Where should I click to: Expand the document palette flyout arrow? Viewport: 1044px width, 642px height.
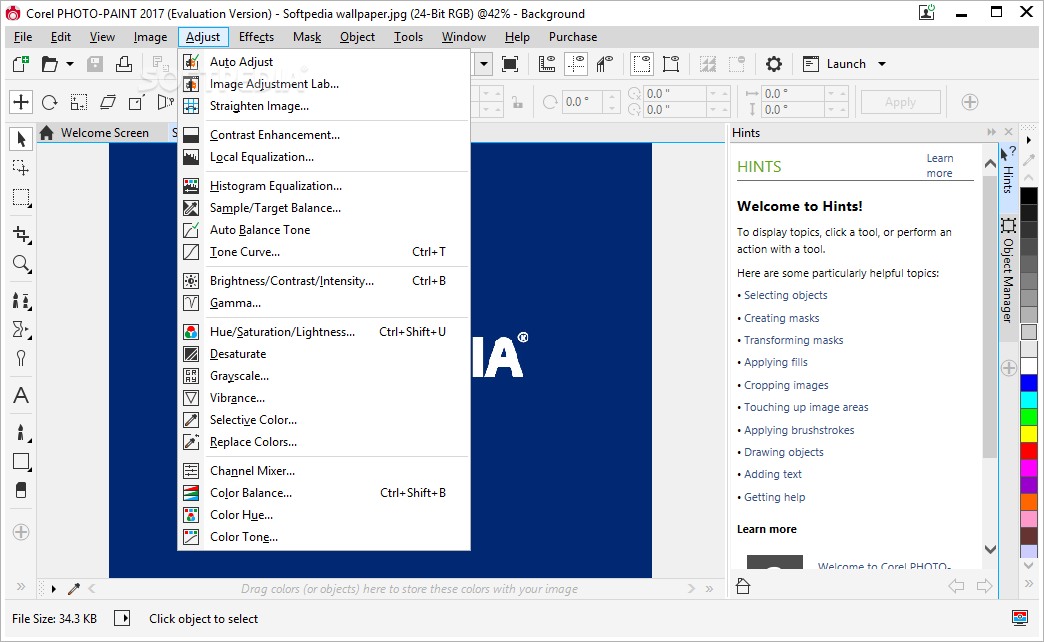(53, 589)
